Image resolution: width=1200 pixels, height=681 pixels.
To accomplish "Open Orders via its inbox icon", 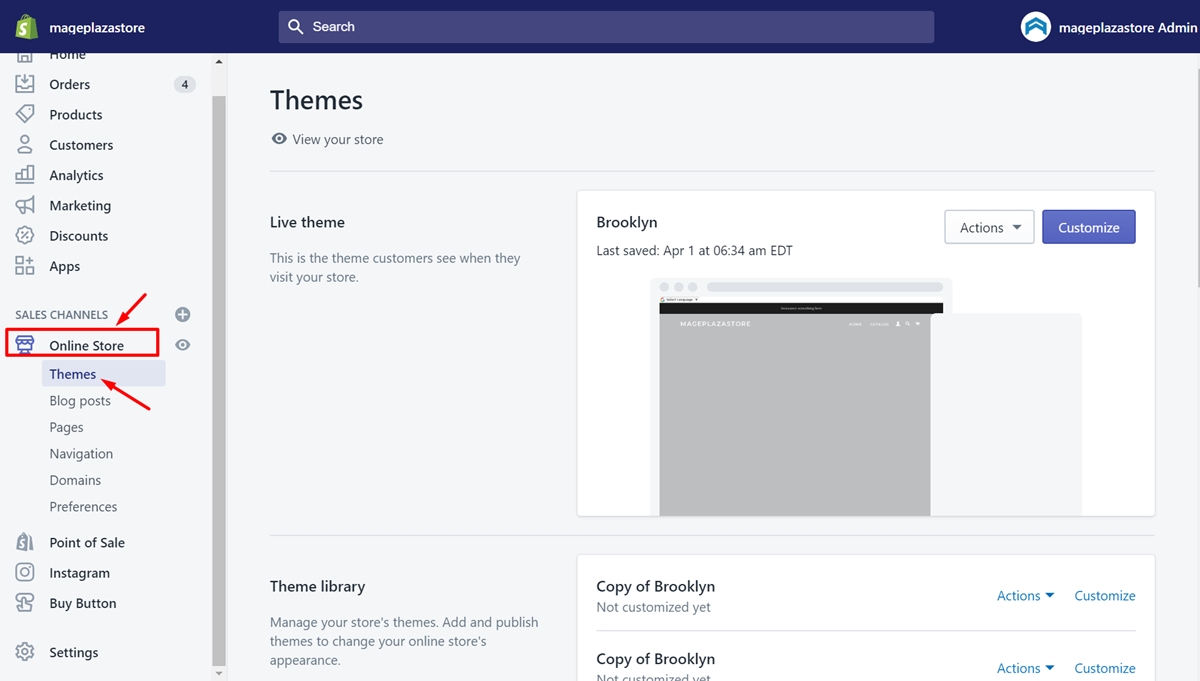I will click(x=25, y=84).
